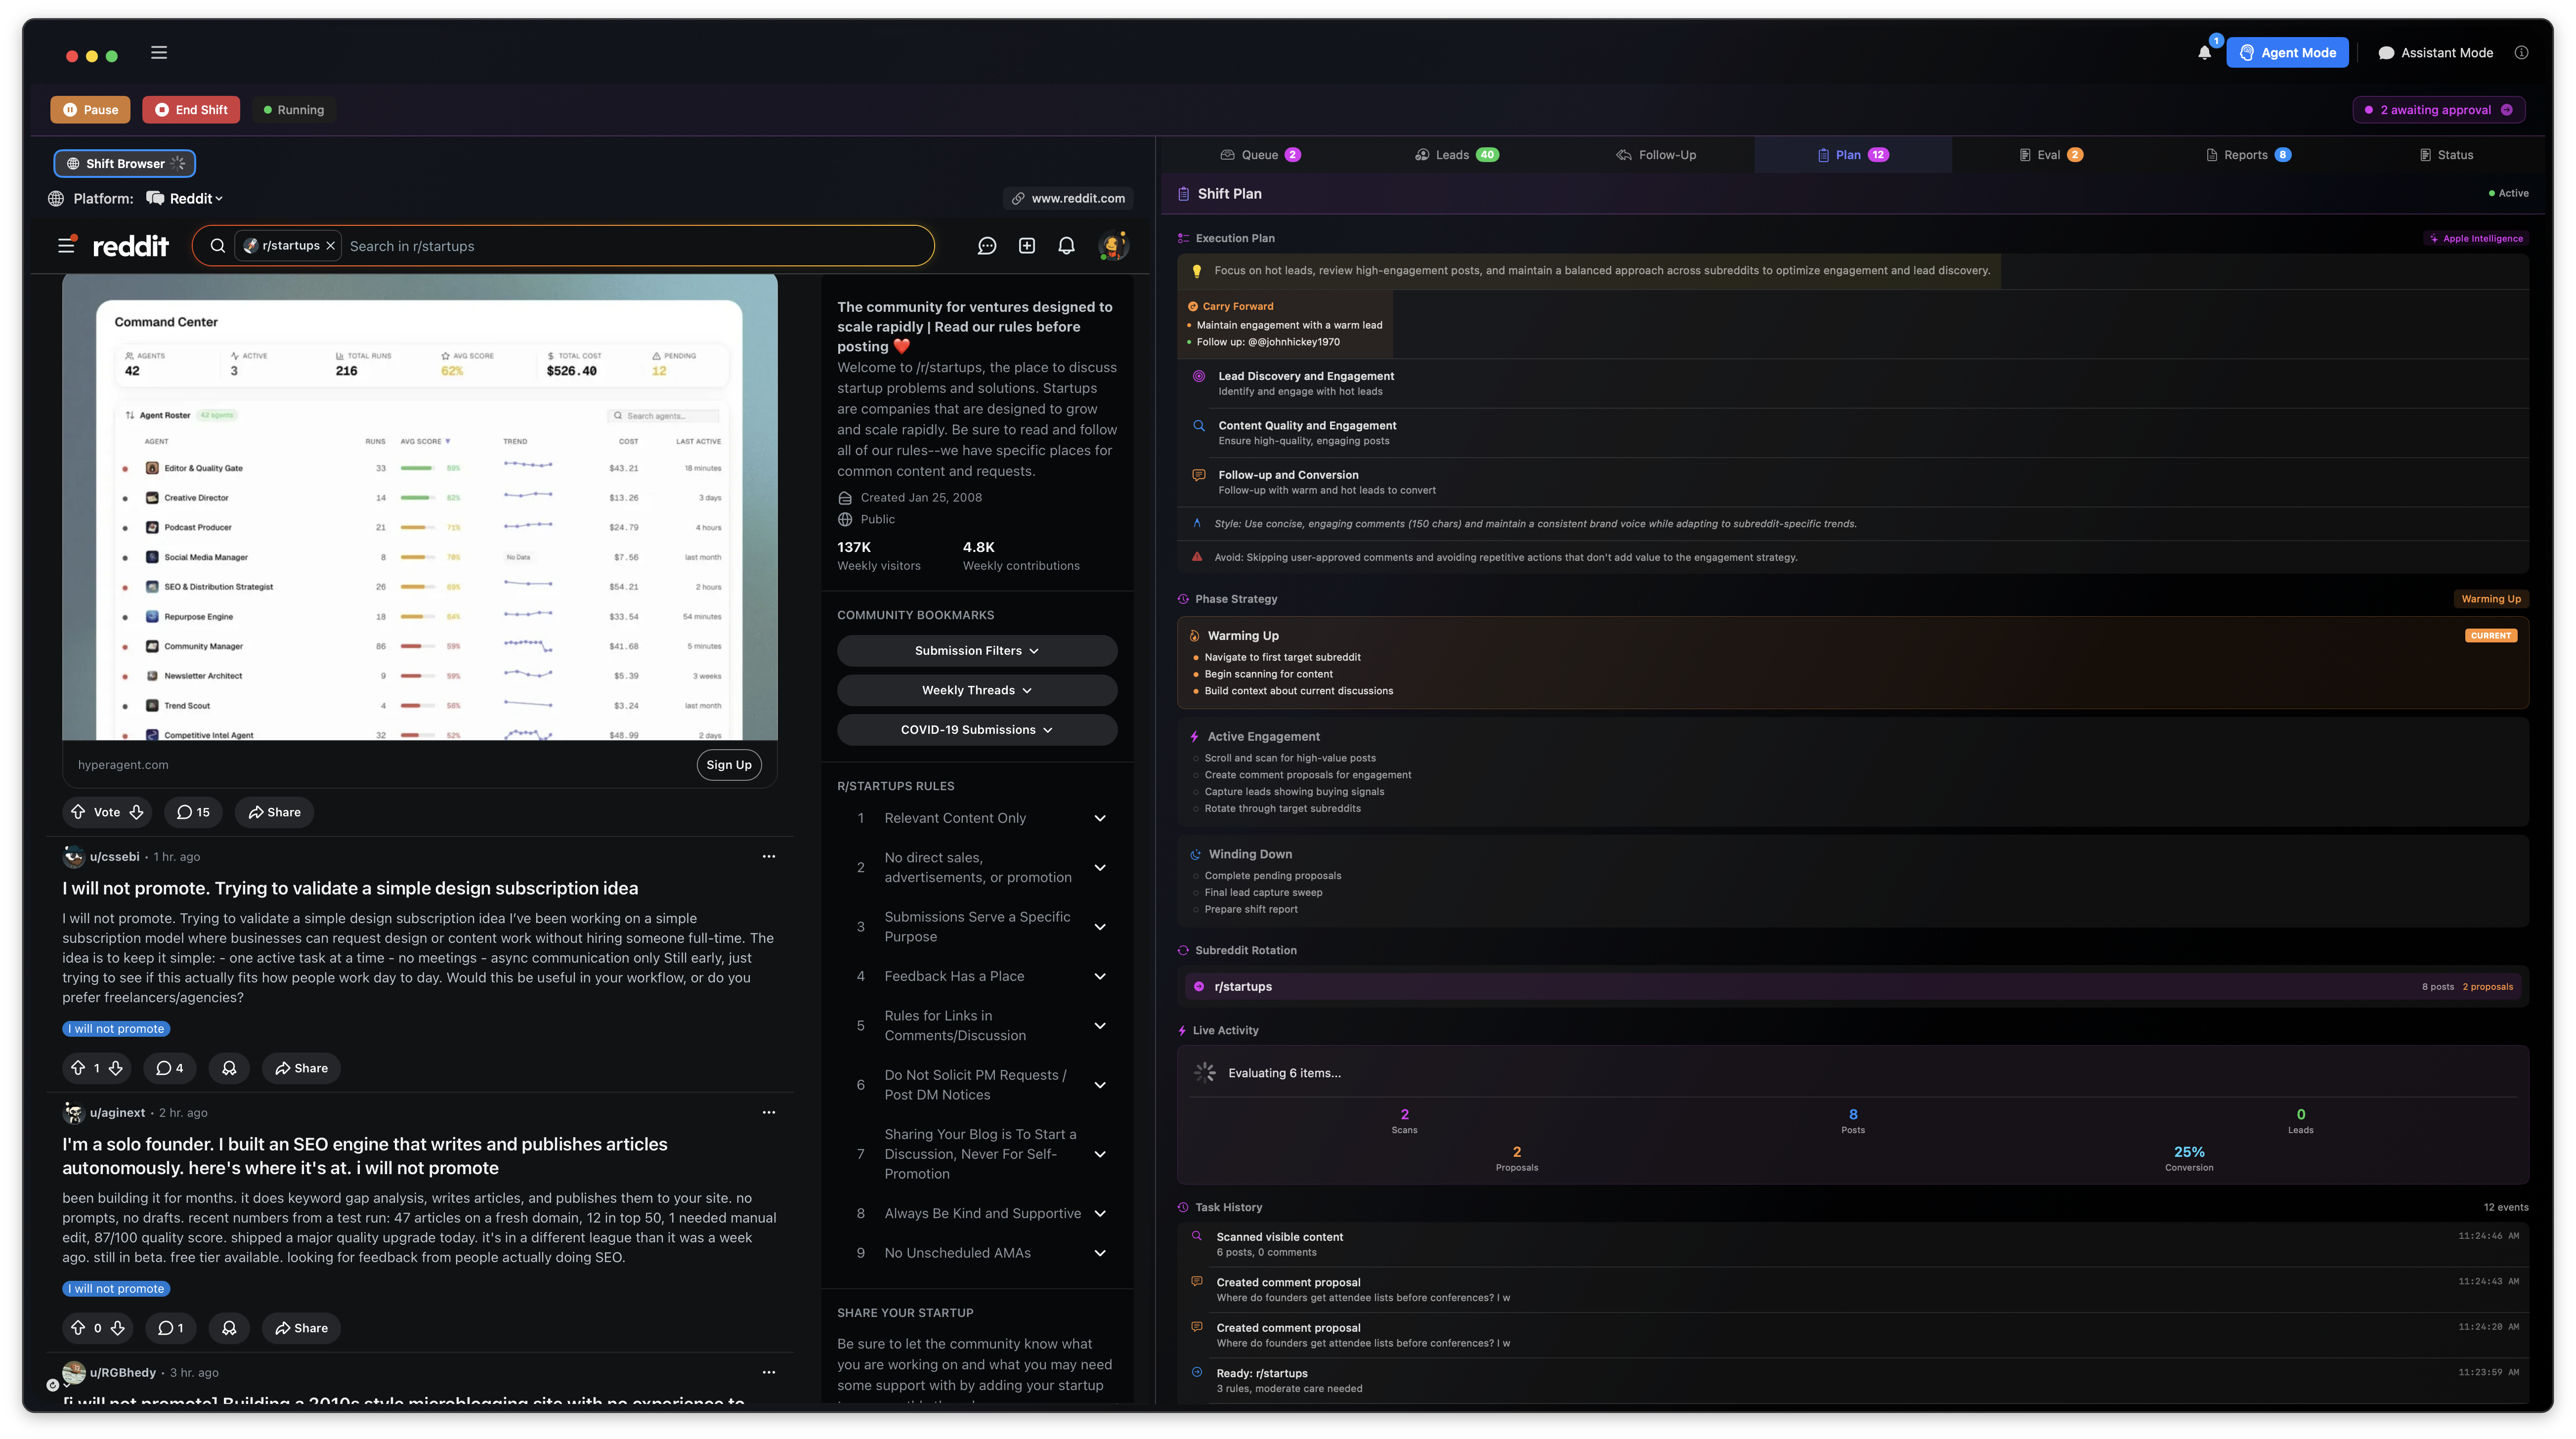Expand COVID-19 Submissions bookmark dropdown
The width and height of the screenshot is (2576, 1439).
pyautogui.click(x=977, y=730)
